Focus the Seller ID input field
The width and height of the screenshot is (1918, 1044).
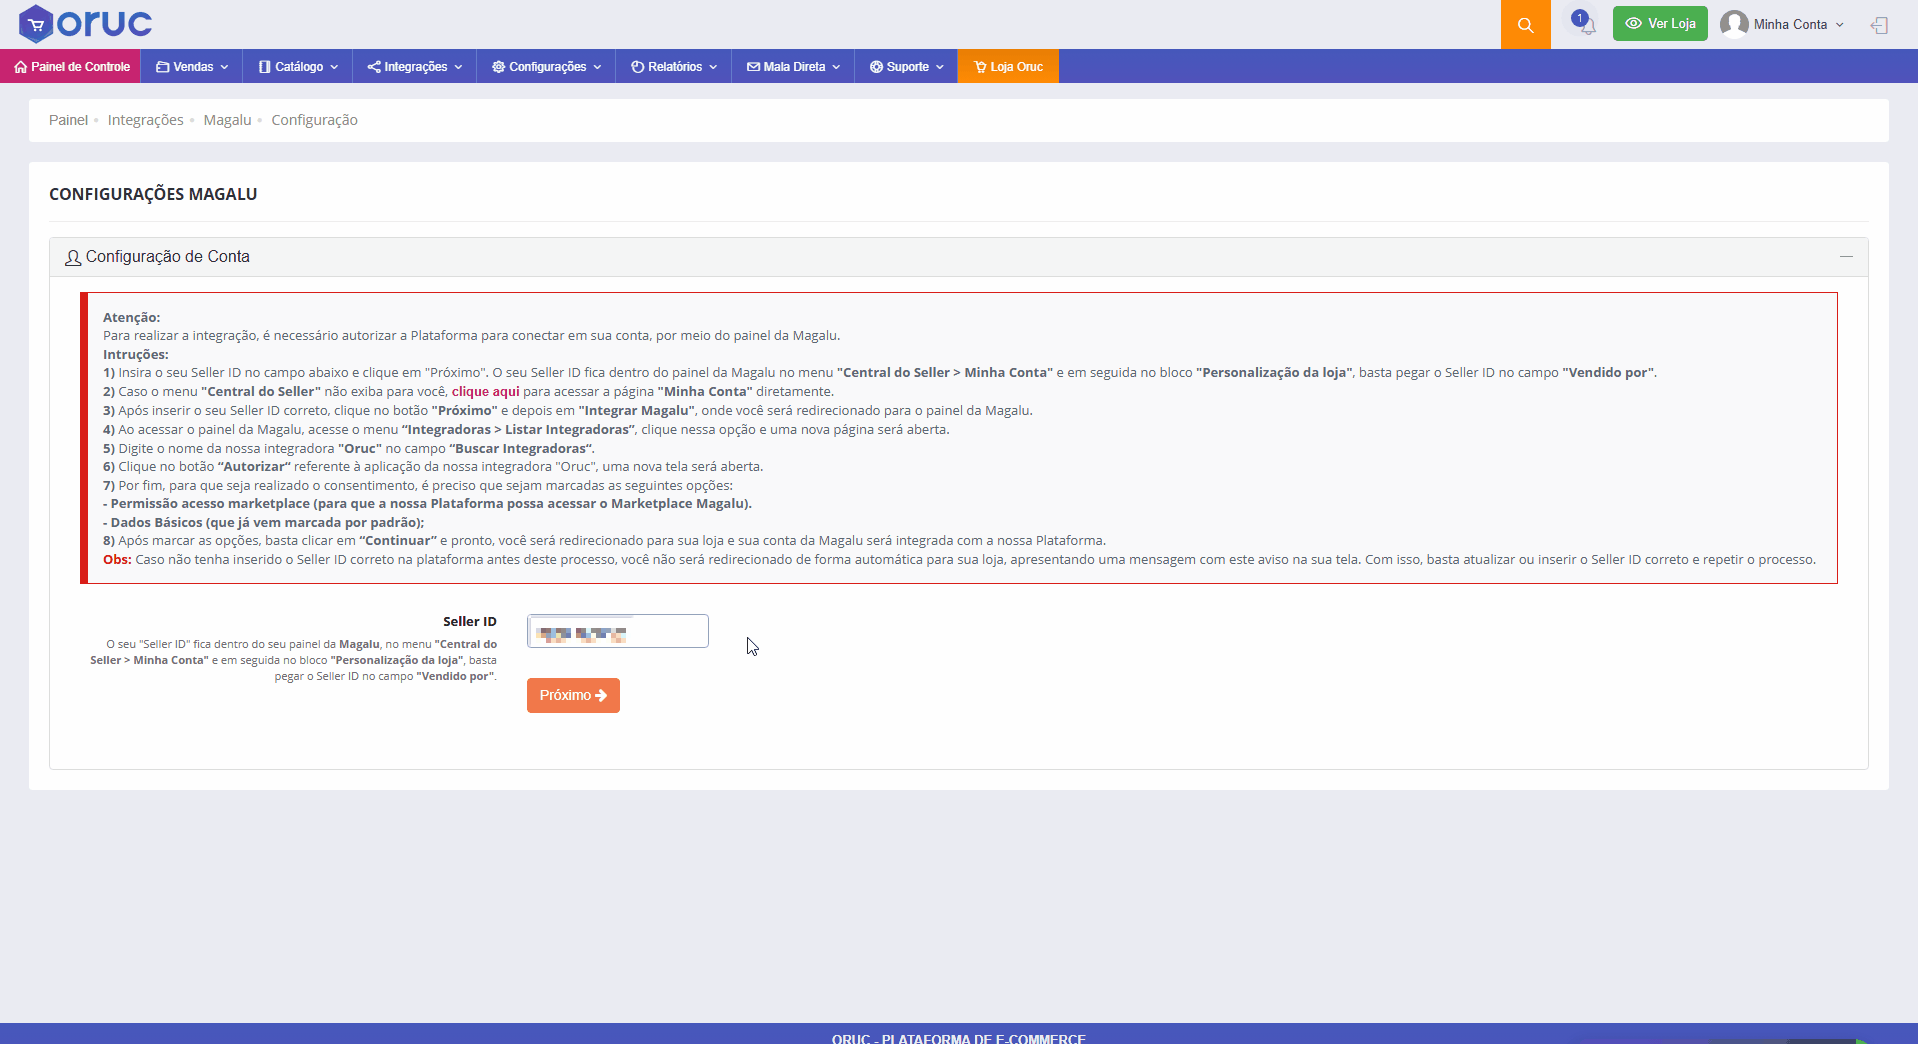pos(618,631)
